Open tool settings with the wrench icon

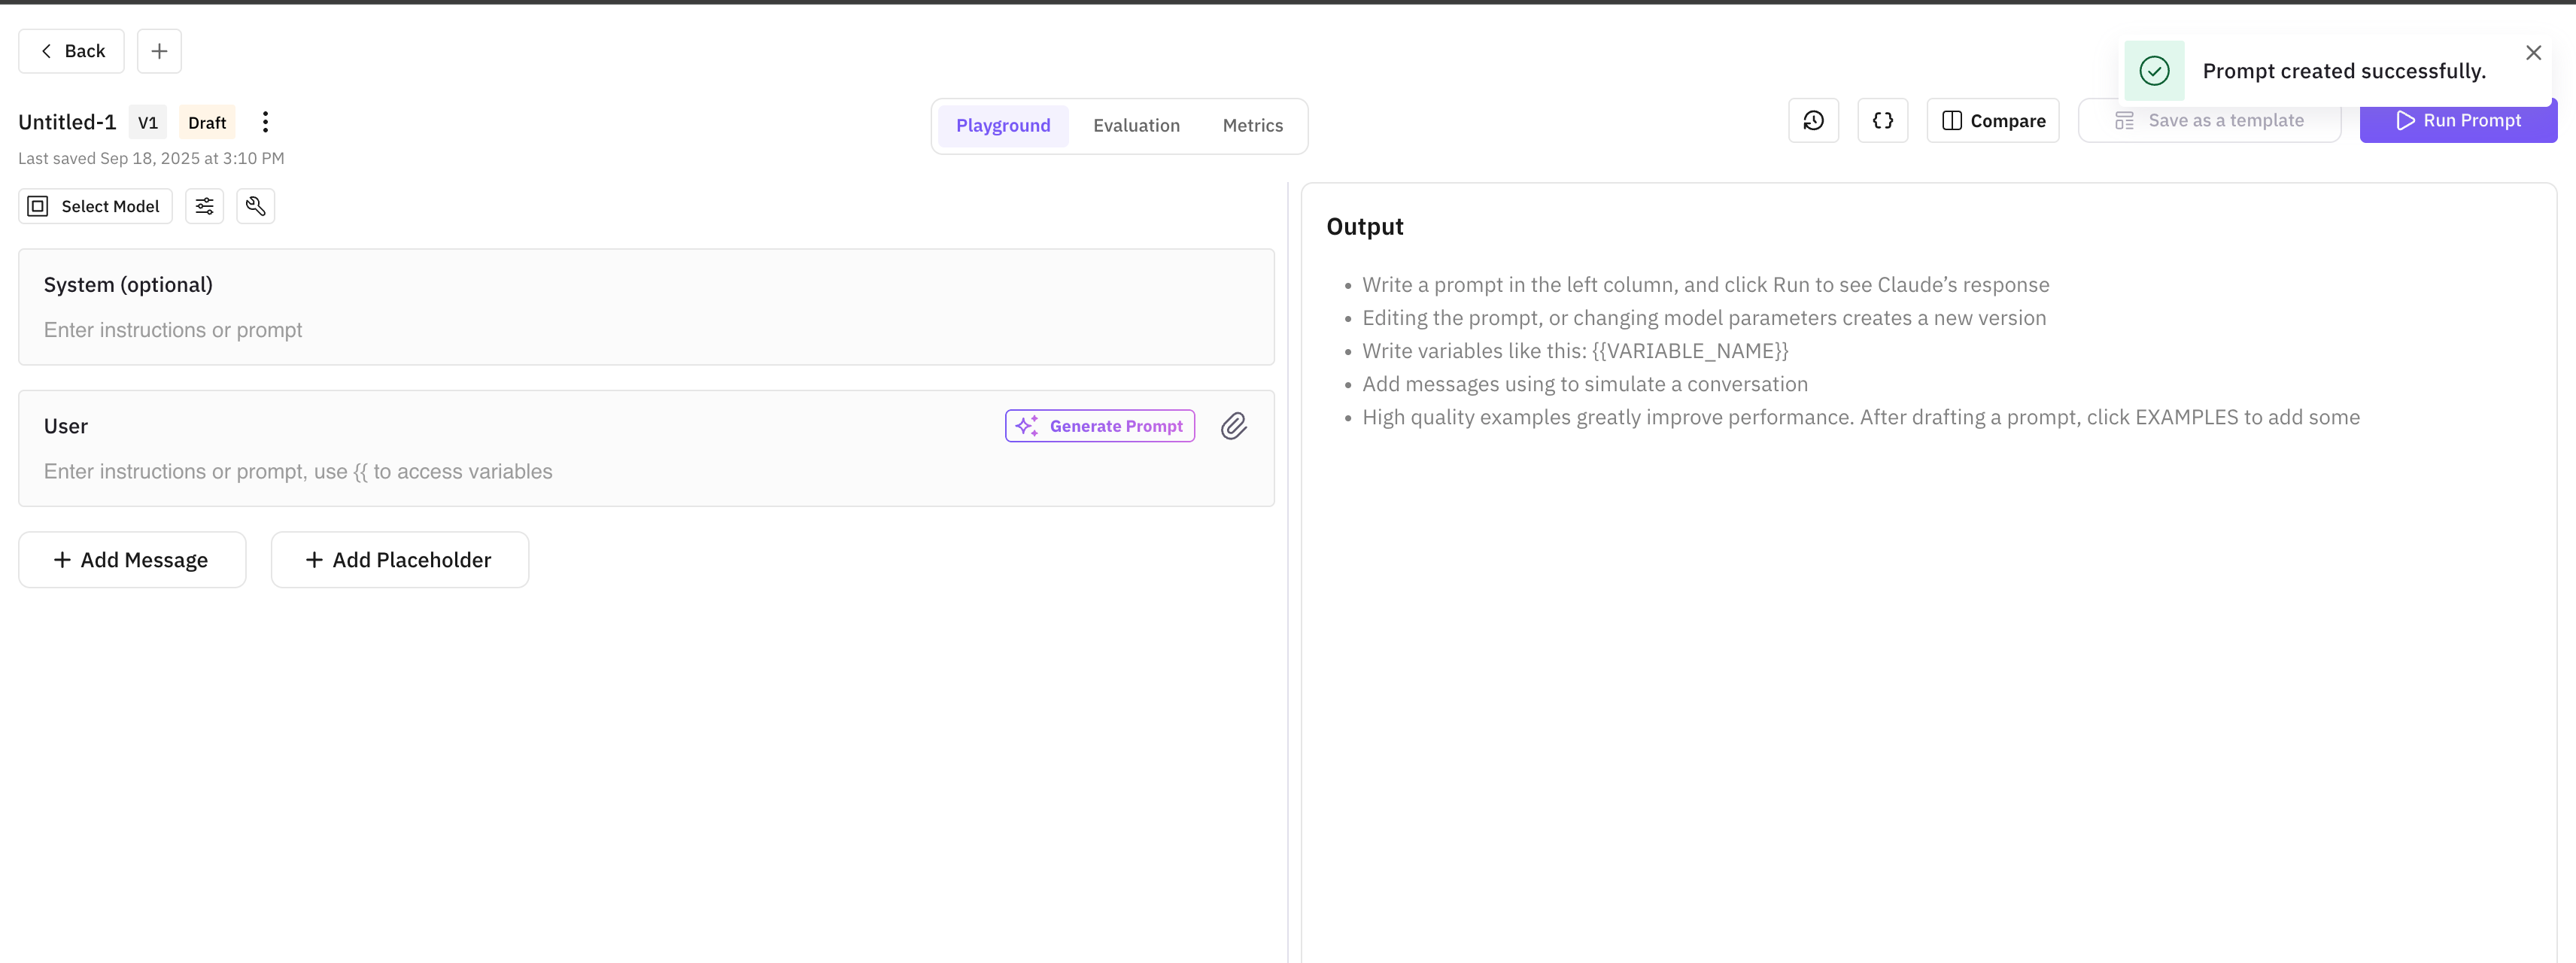click(x=255, y=206)
